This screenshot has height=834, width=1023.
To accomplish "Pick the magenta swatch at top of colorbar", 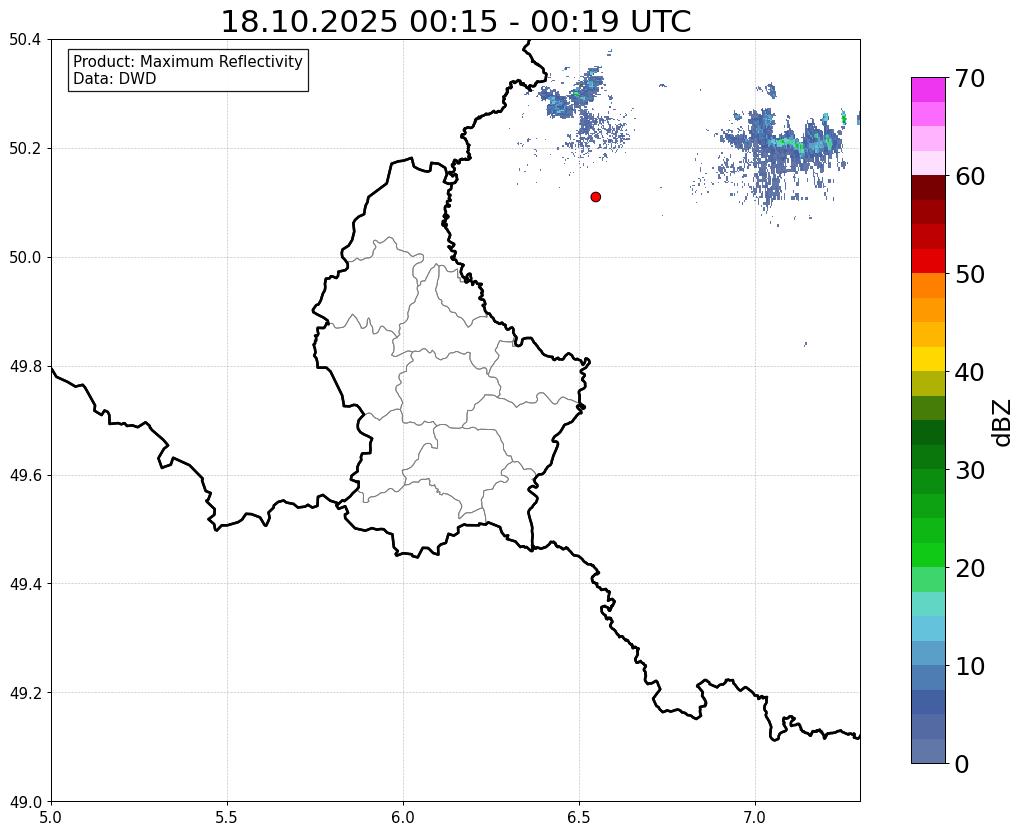I will (x=928, y=89).
